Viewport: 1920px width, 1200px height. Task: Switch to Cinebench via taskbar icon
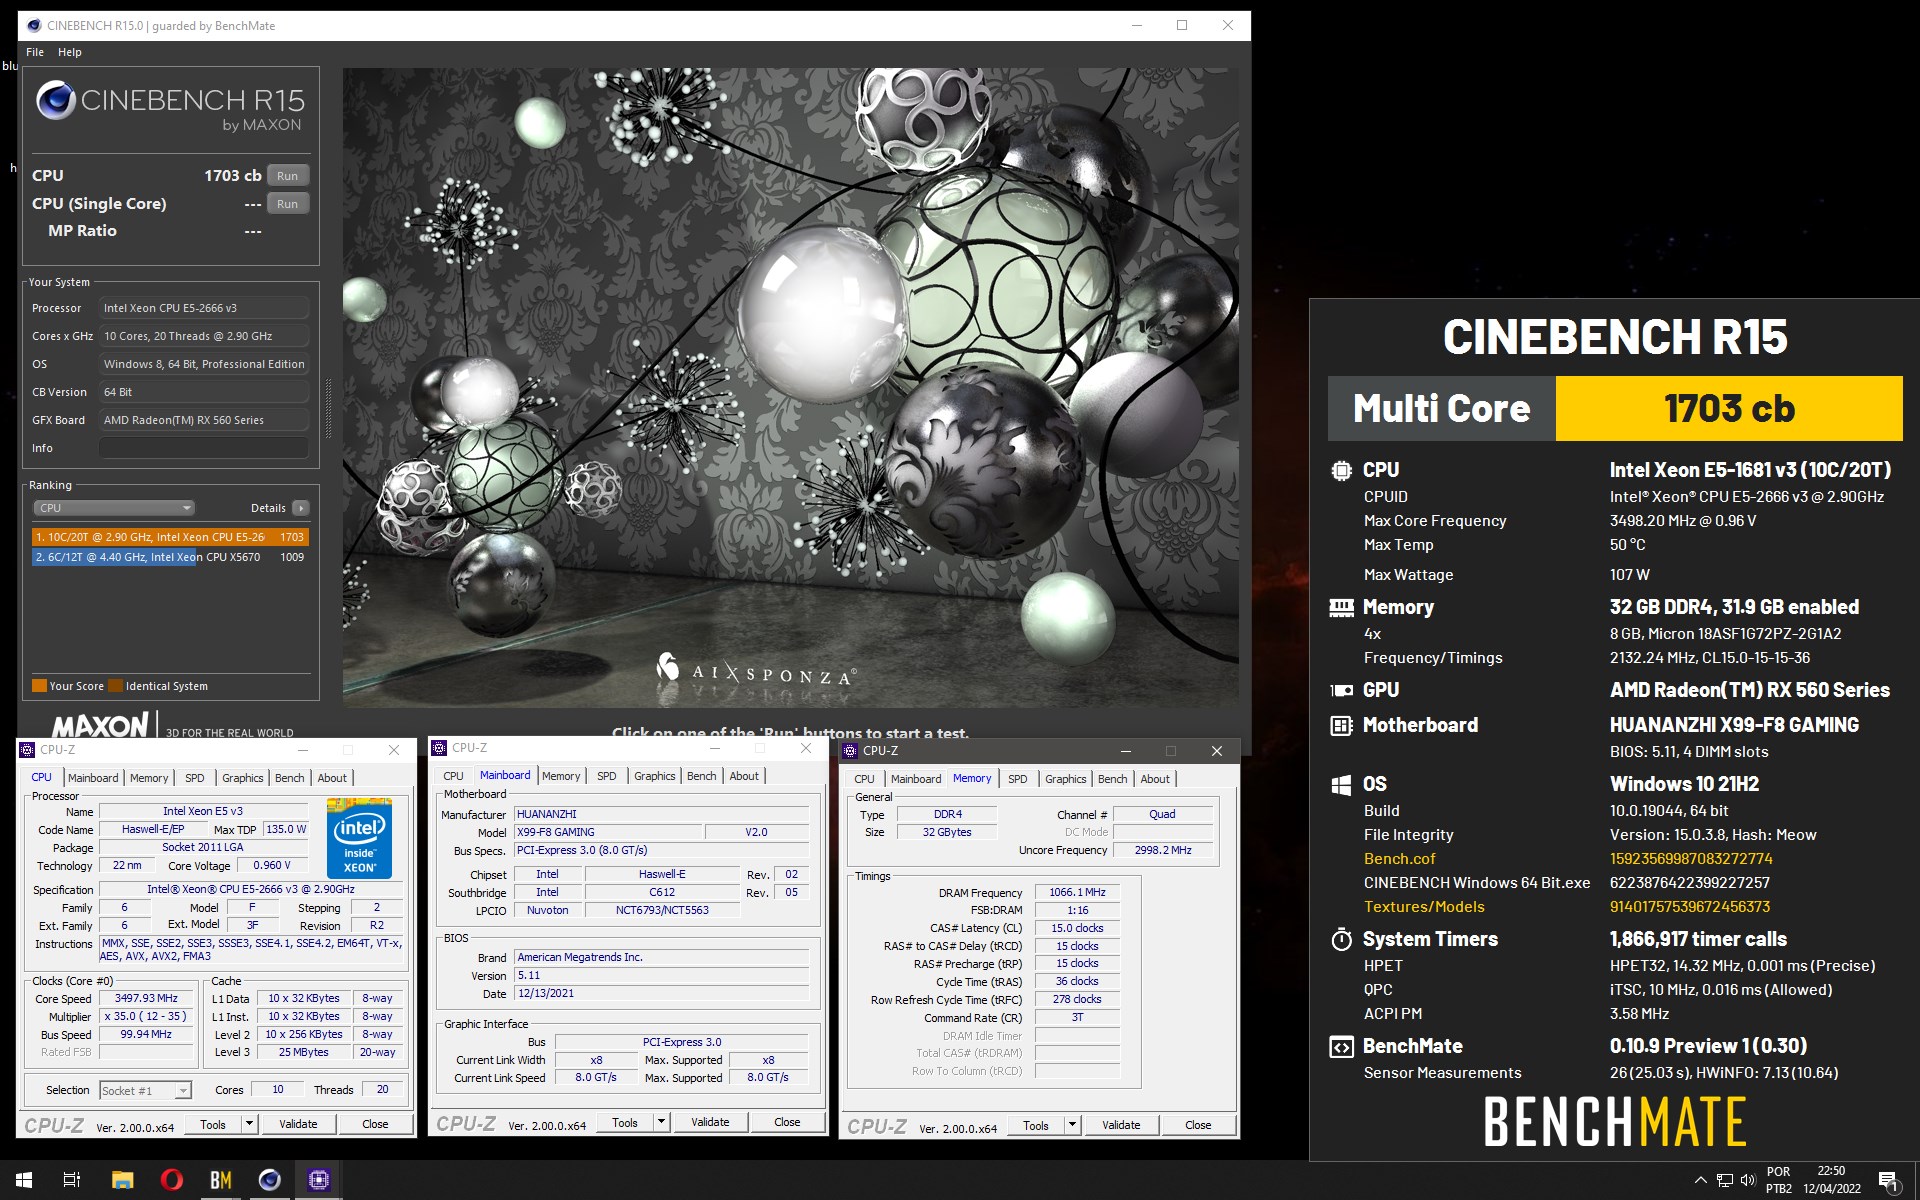269,1180
